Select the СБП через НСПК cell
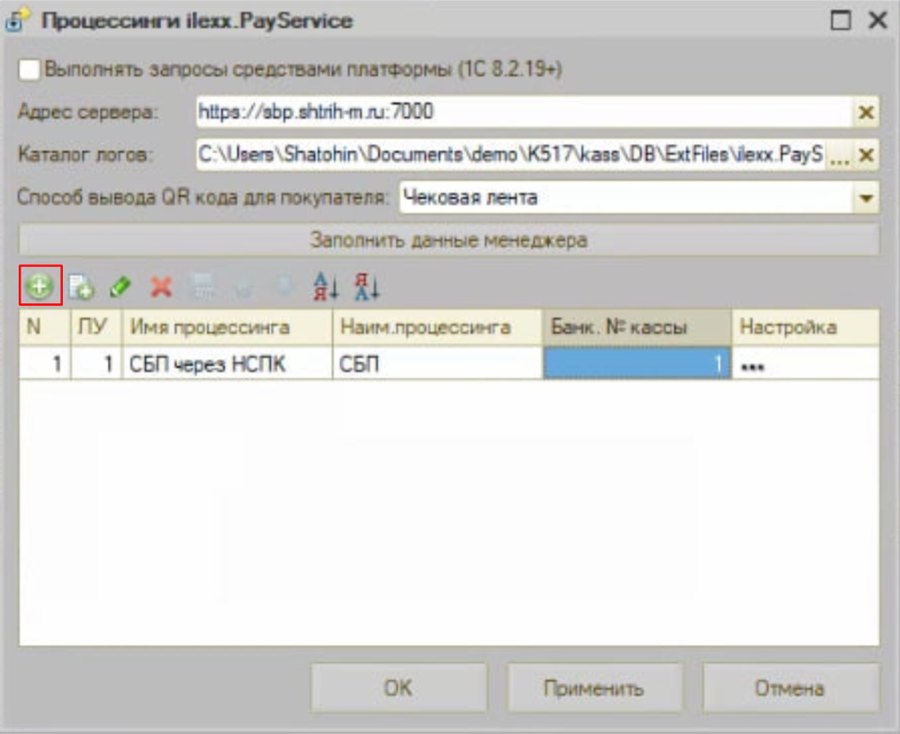Viewport: 900px width, 734px height. click(227, 363)
